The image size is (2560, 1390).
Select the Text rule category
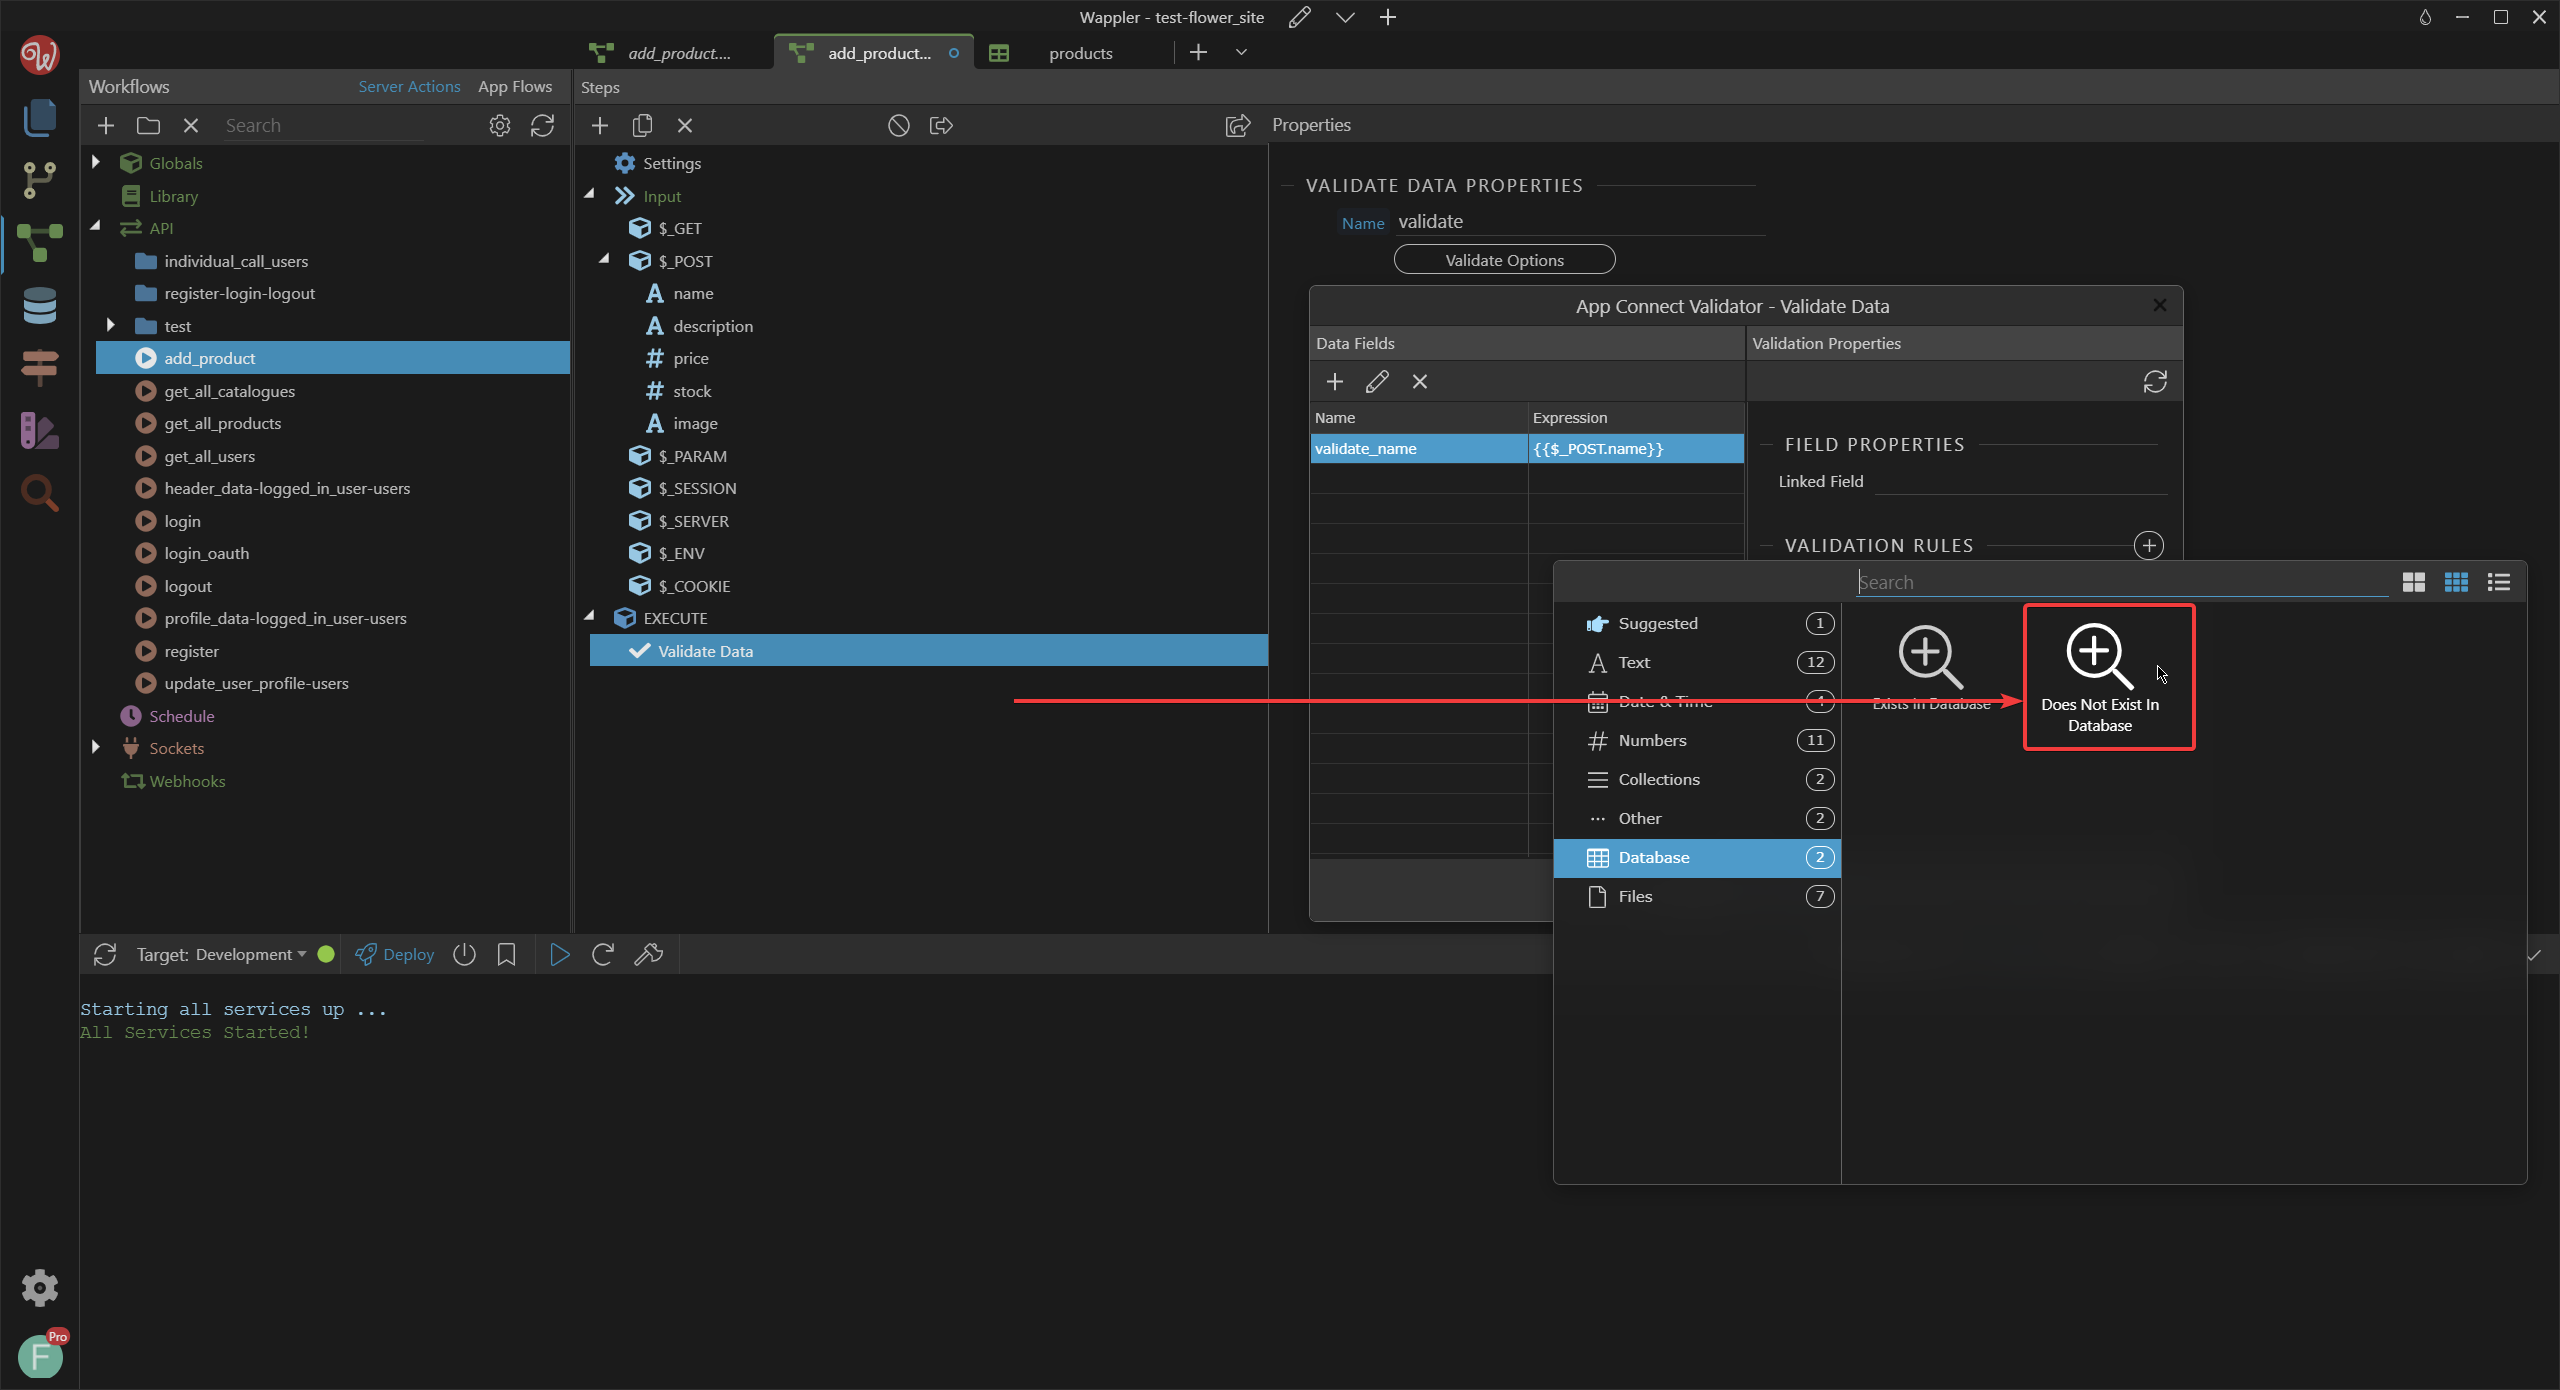1697,662
